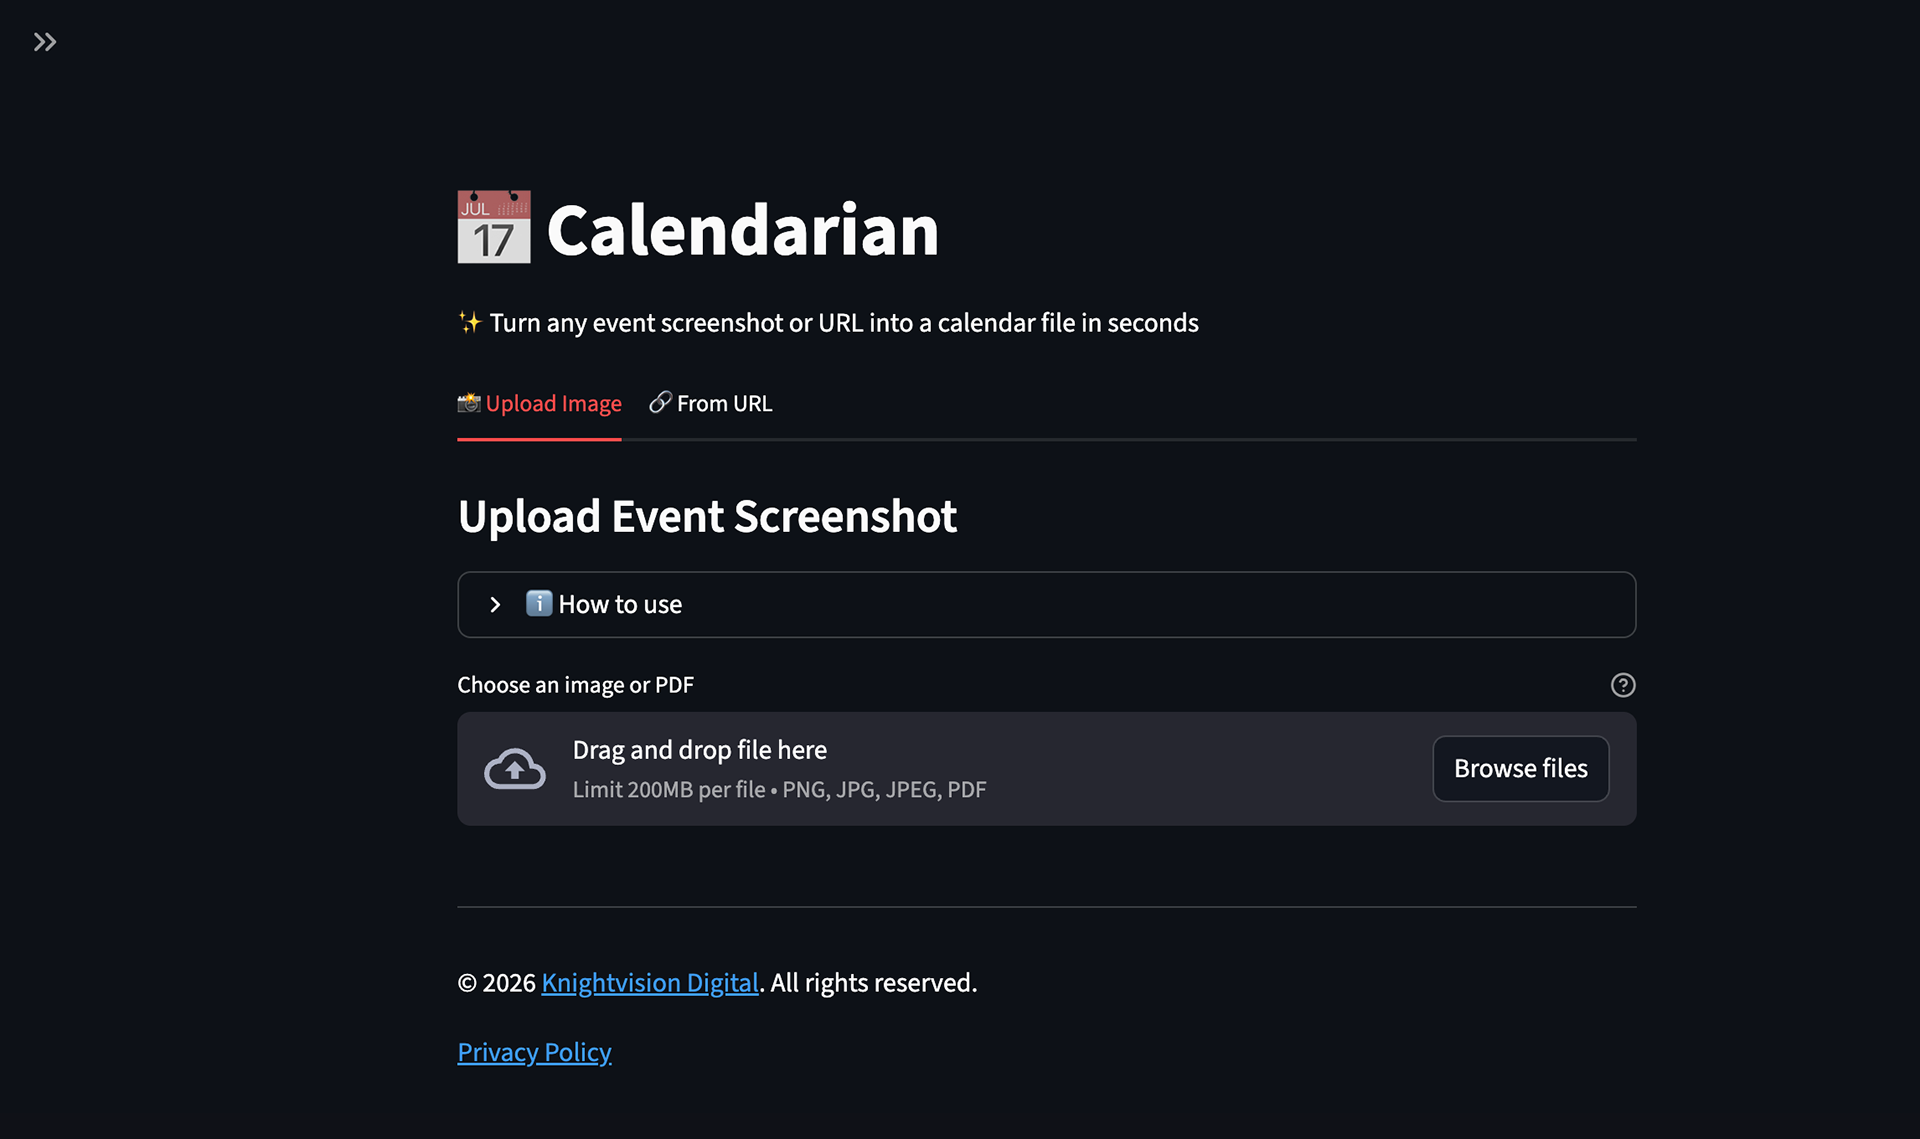The width and height of the screenshot is (1920, 1139).
Task: Click the Drag and drop file here text
Action: click(700, 750)
